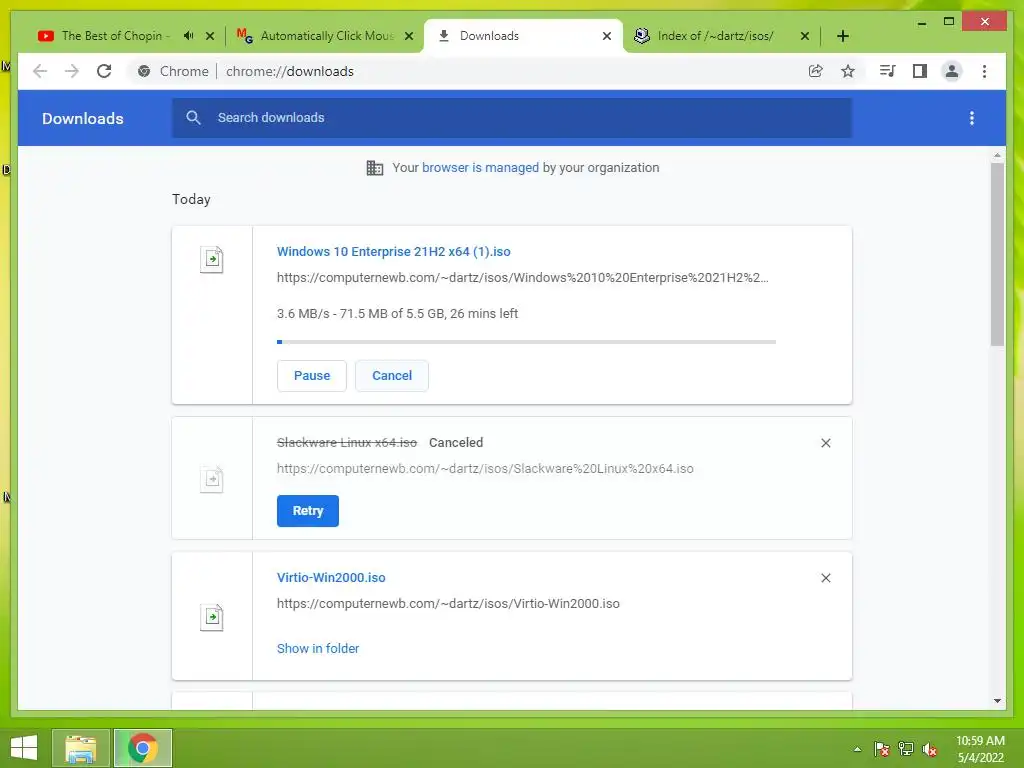Close the Downloads tab

tap(607, 36)
